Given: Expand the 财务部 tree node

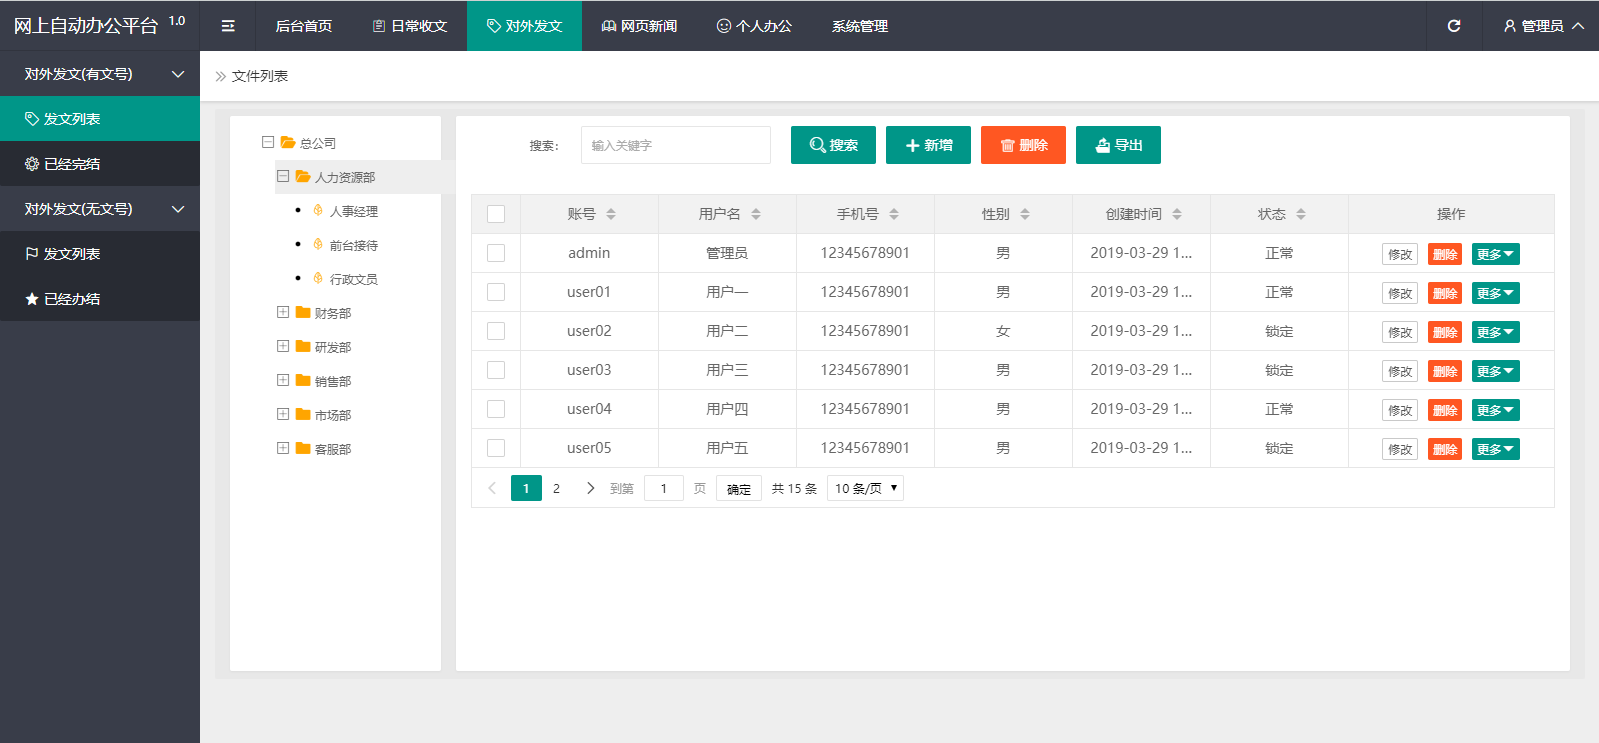Looking at the screenshot, I should pos(283,313).
